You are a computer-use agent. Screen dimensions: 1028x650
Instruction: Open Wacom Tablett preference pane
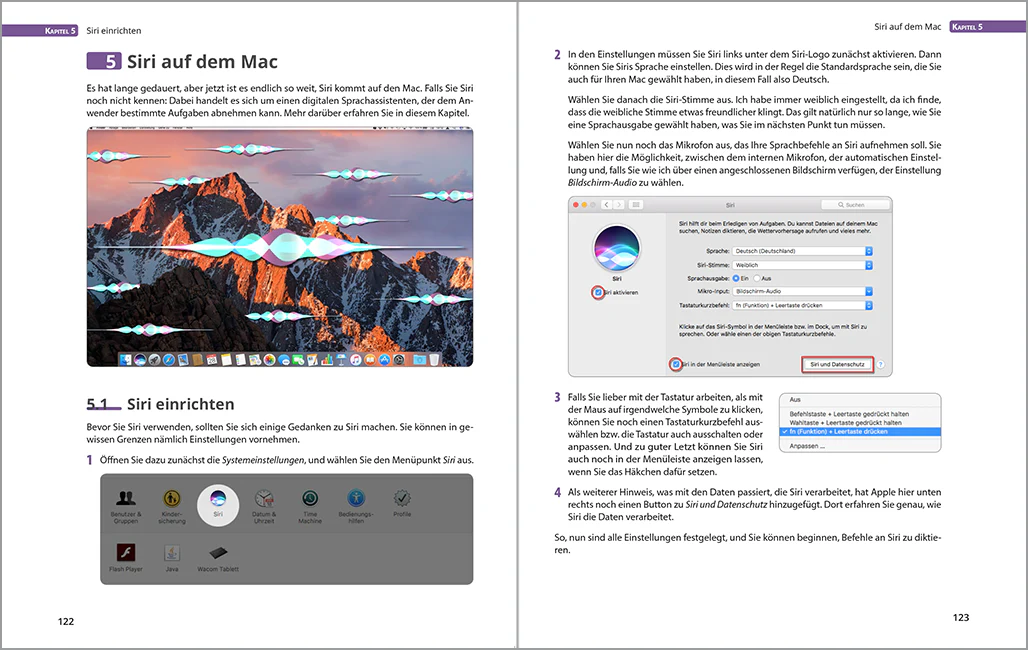tap(218, 558)
